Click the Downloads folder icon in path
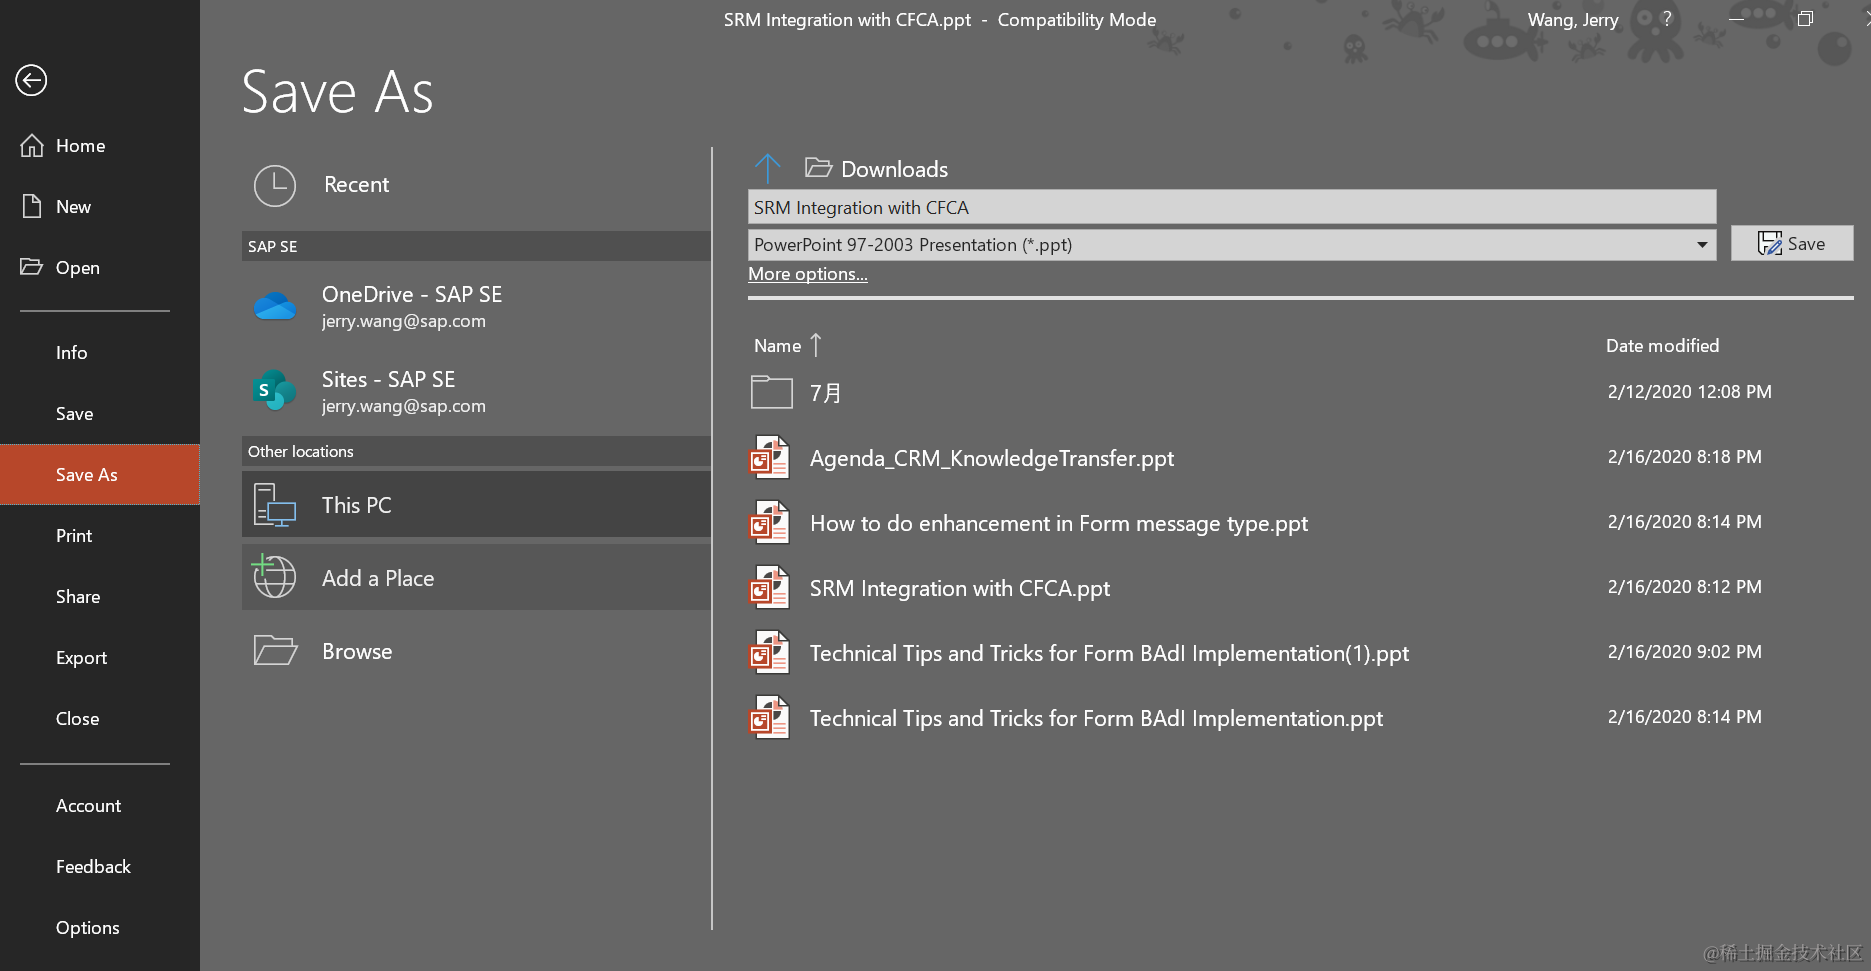Image resolution: width=1871 pixels, height=971 pixels. (x=819, y=168)
